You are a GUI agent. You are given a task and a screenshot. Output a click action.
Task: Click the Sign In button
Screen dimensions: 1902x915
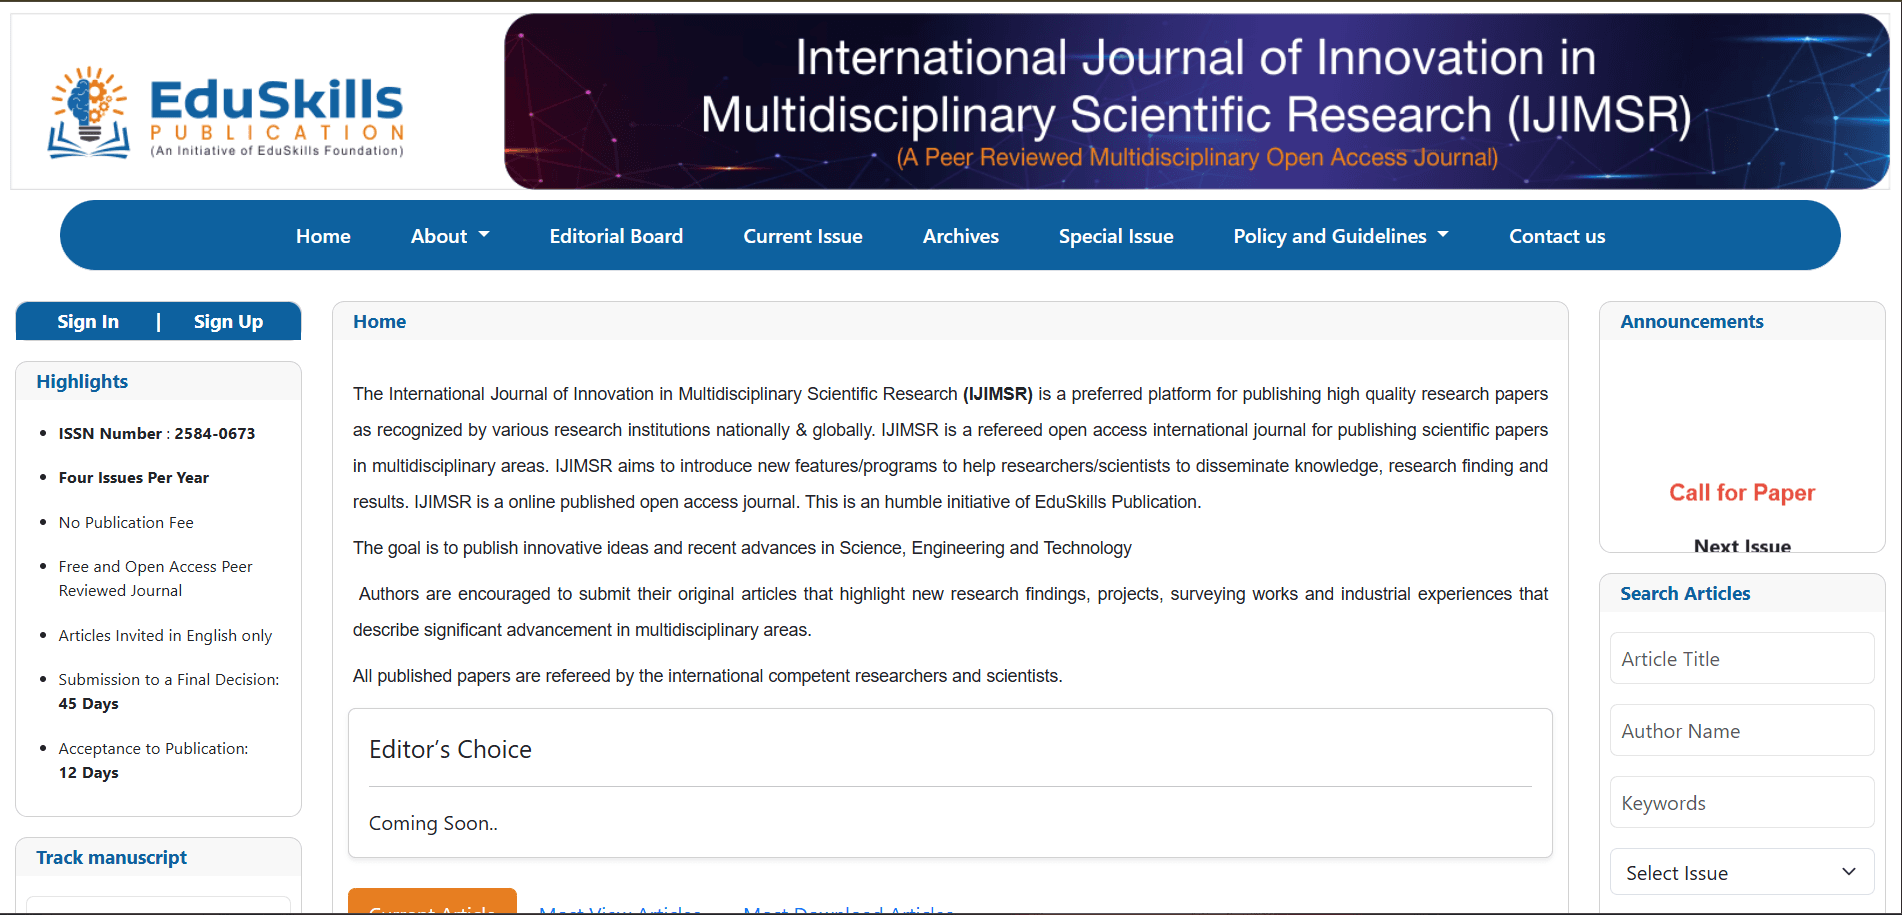click(x=88, y=321)
